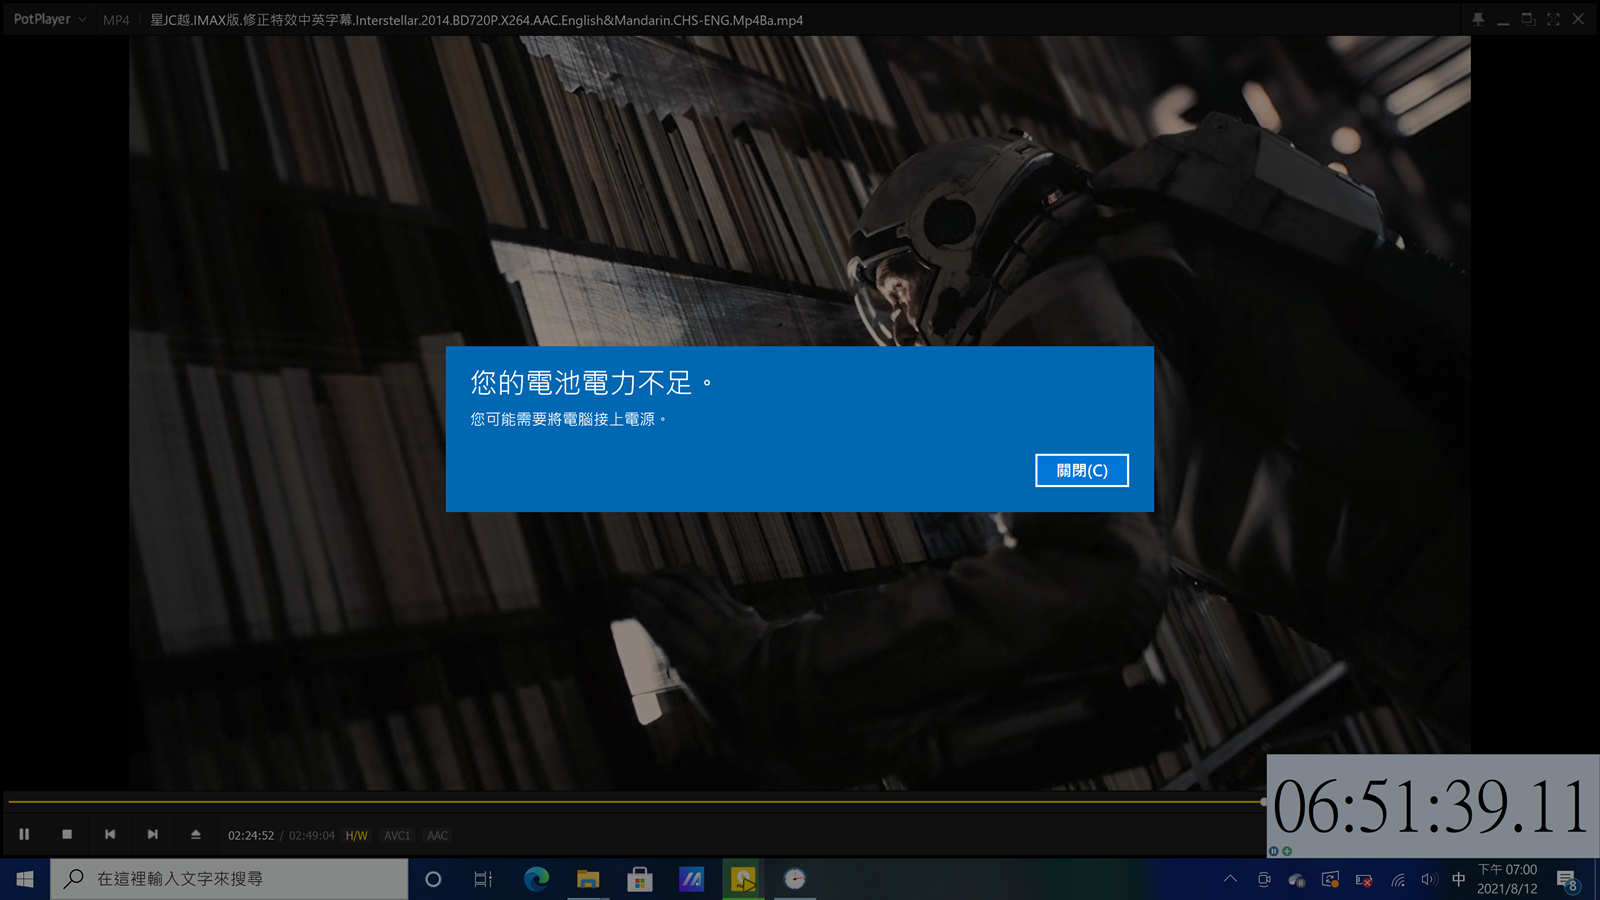Viewport: 1600px width, 900px height.
Task: Click the eject/open file icon
Action: 196,834
